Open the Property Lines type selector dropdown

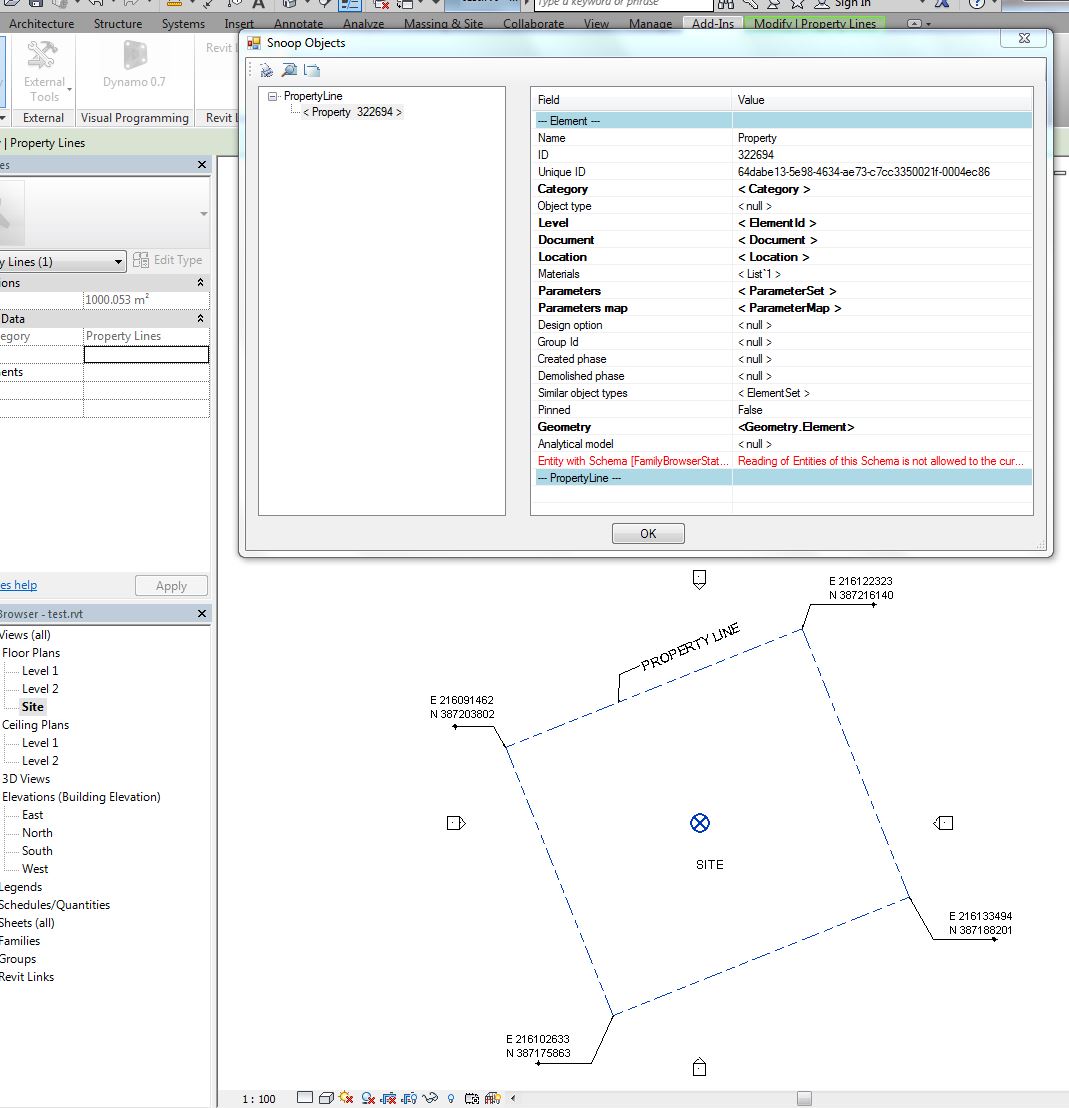62,261
